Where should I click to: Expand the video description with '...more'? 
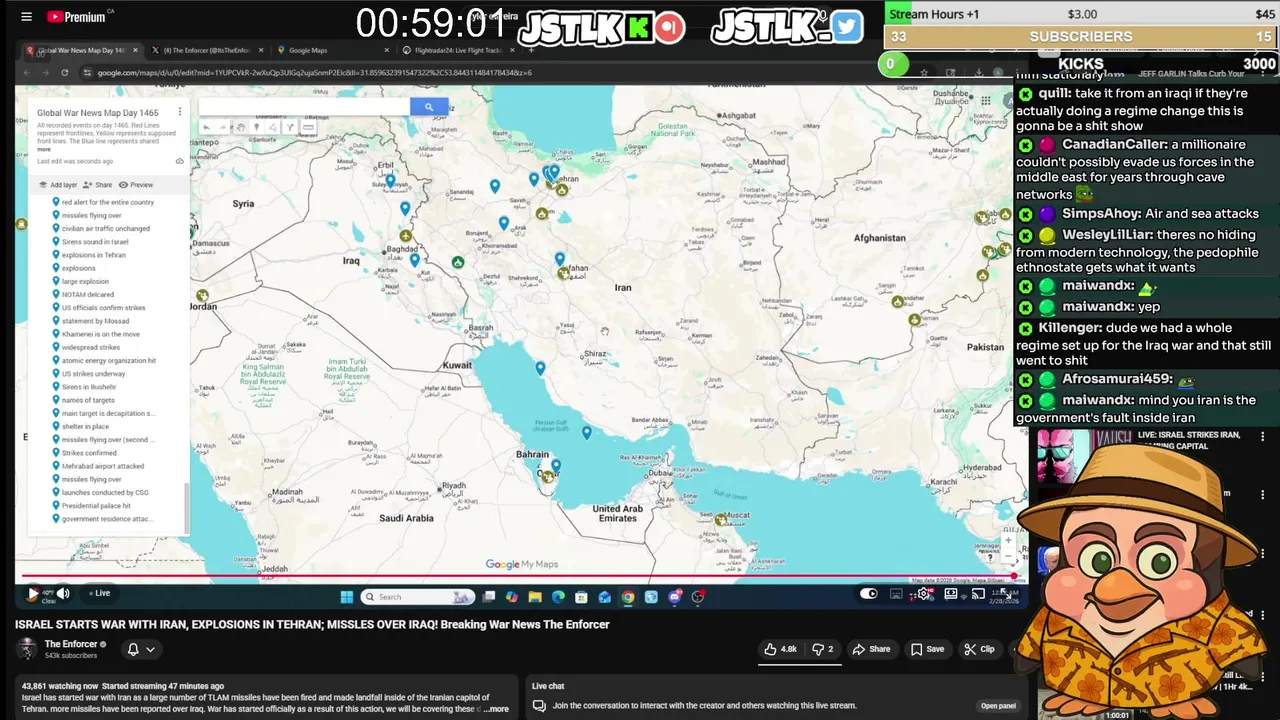[496, 709]
